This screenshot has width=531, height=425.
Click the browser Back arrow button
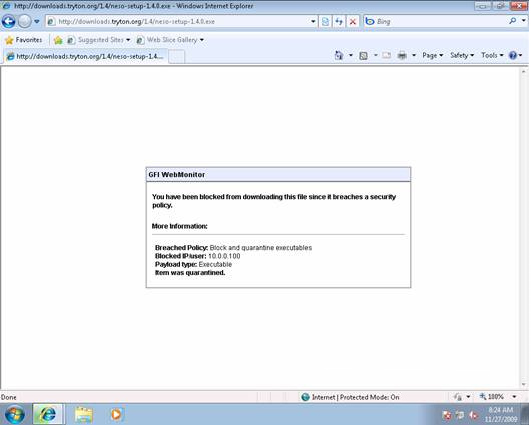pyautogui.click(x=8, y=22)
